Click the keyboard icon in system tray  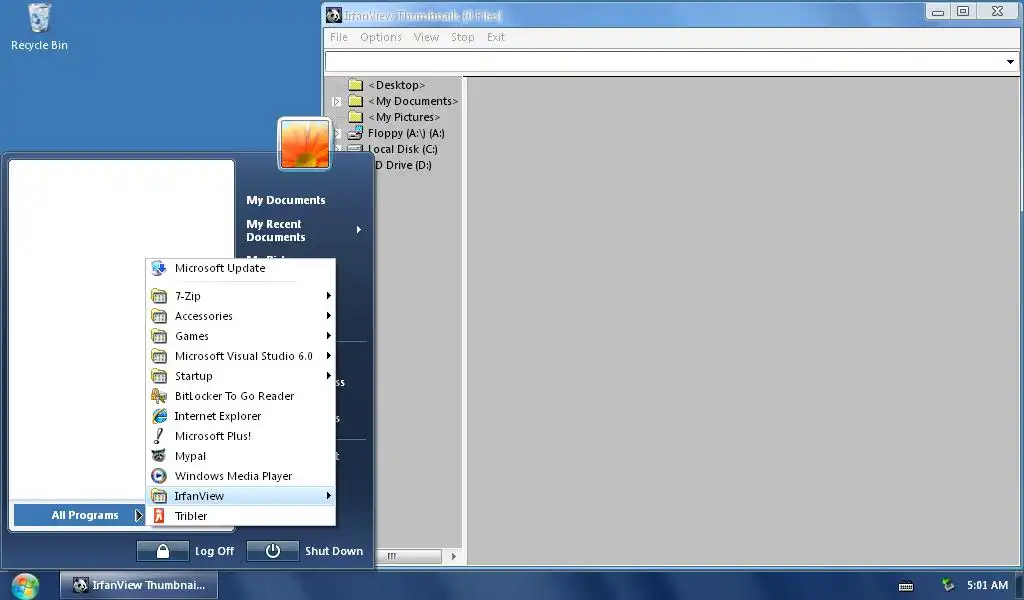[906, 586]
